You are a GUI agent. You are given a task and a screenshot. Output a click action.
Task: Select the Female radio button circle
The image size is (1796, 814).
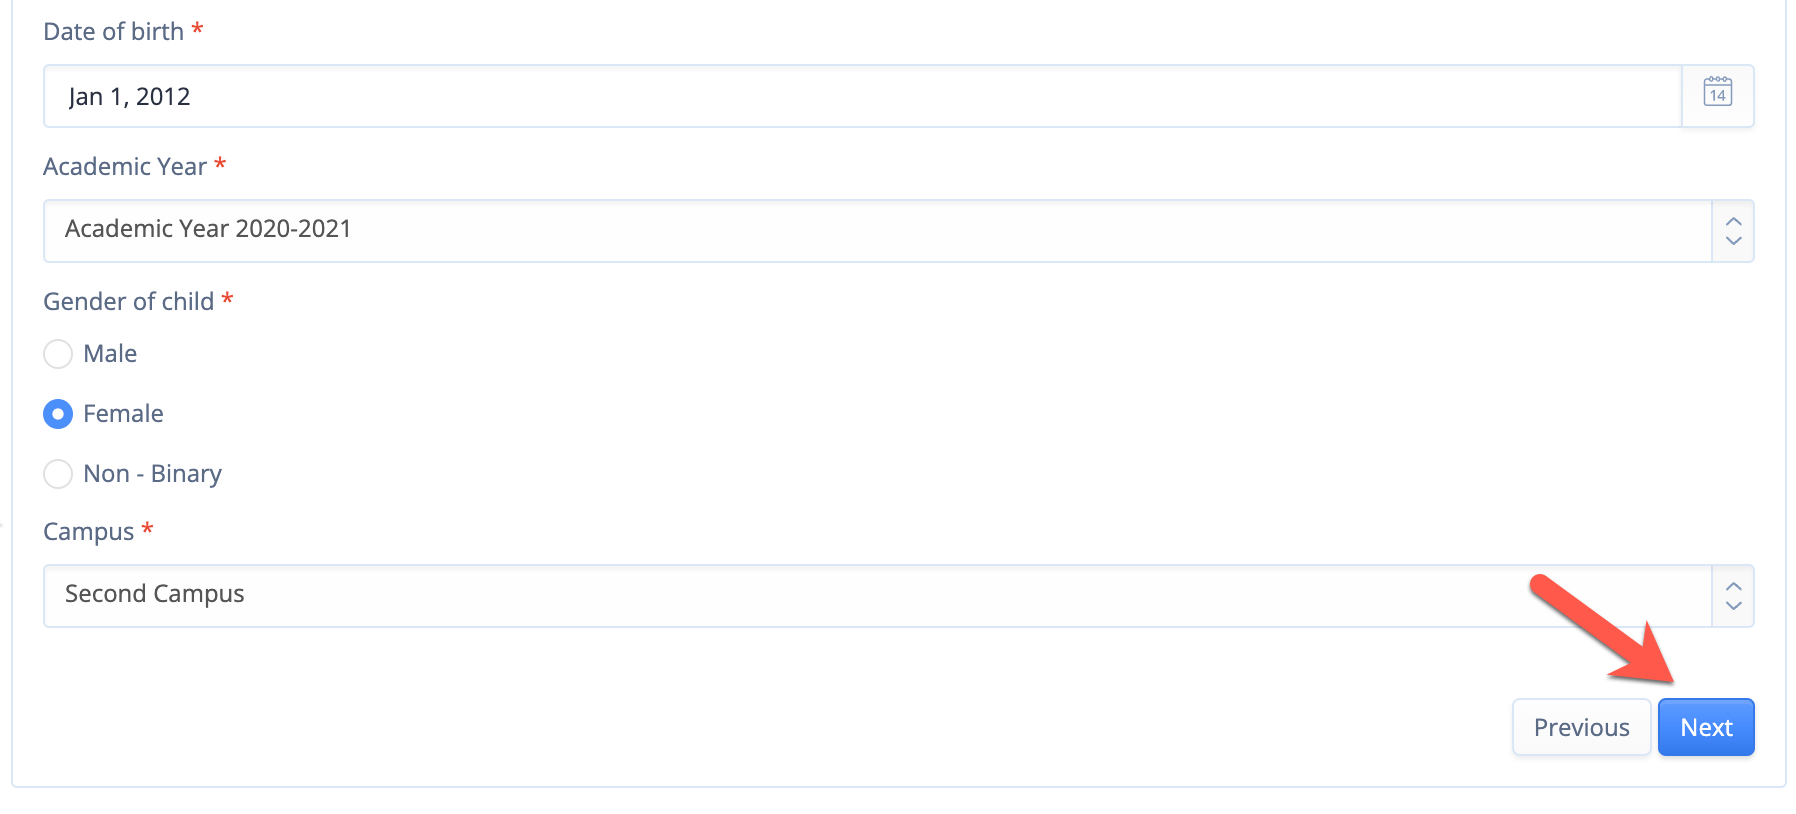[x=58, y=414]
